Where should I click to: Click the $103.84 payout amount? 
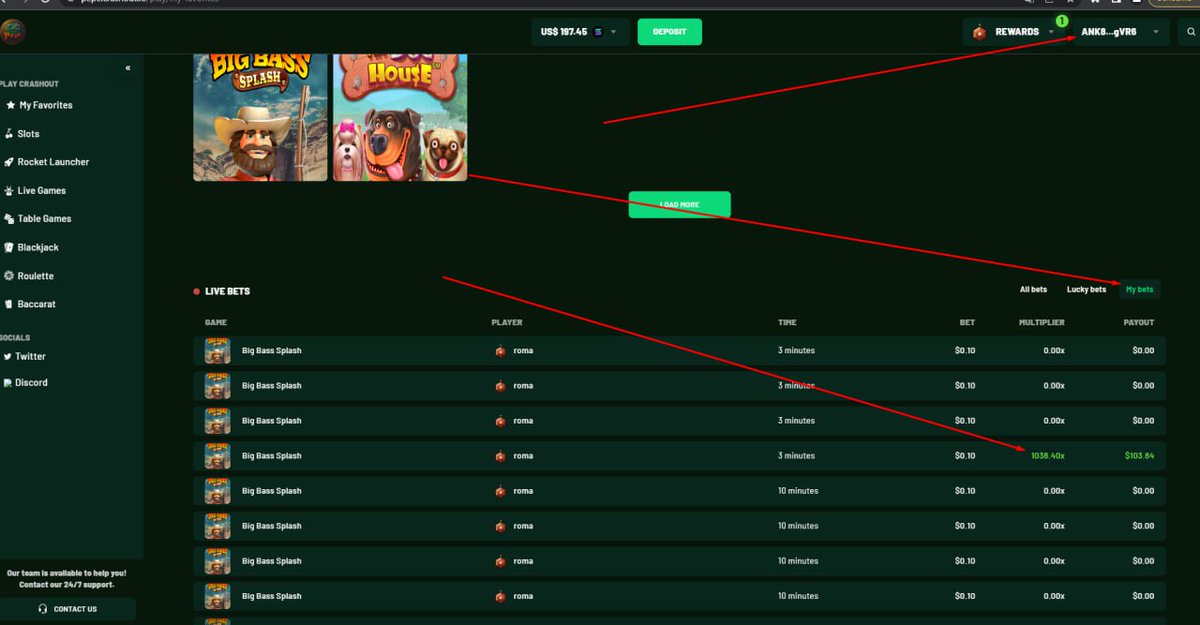[1139, 456]
